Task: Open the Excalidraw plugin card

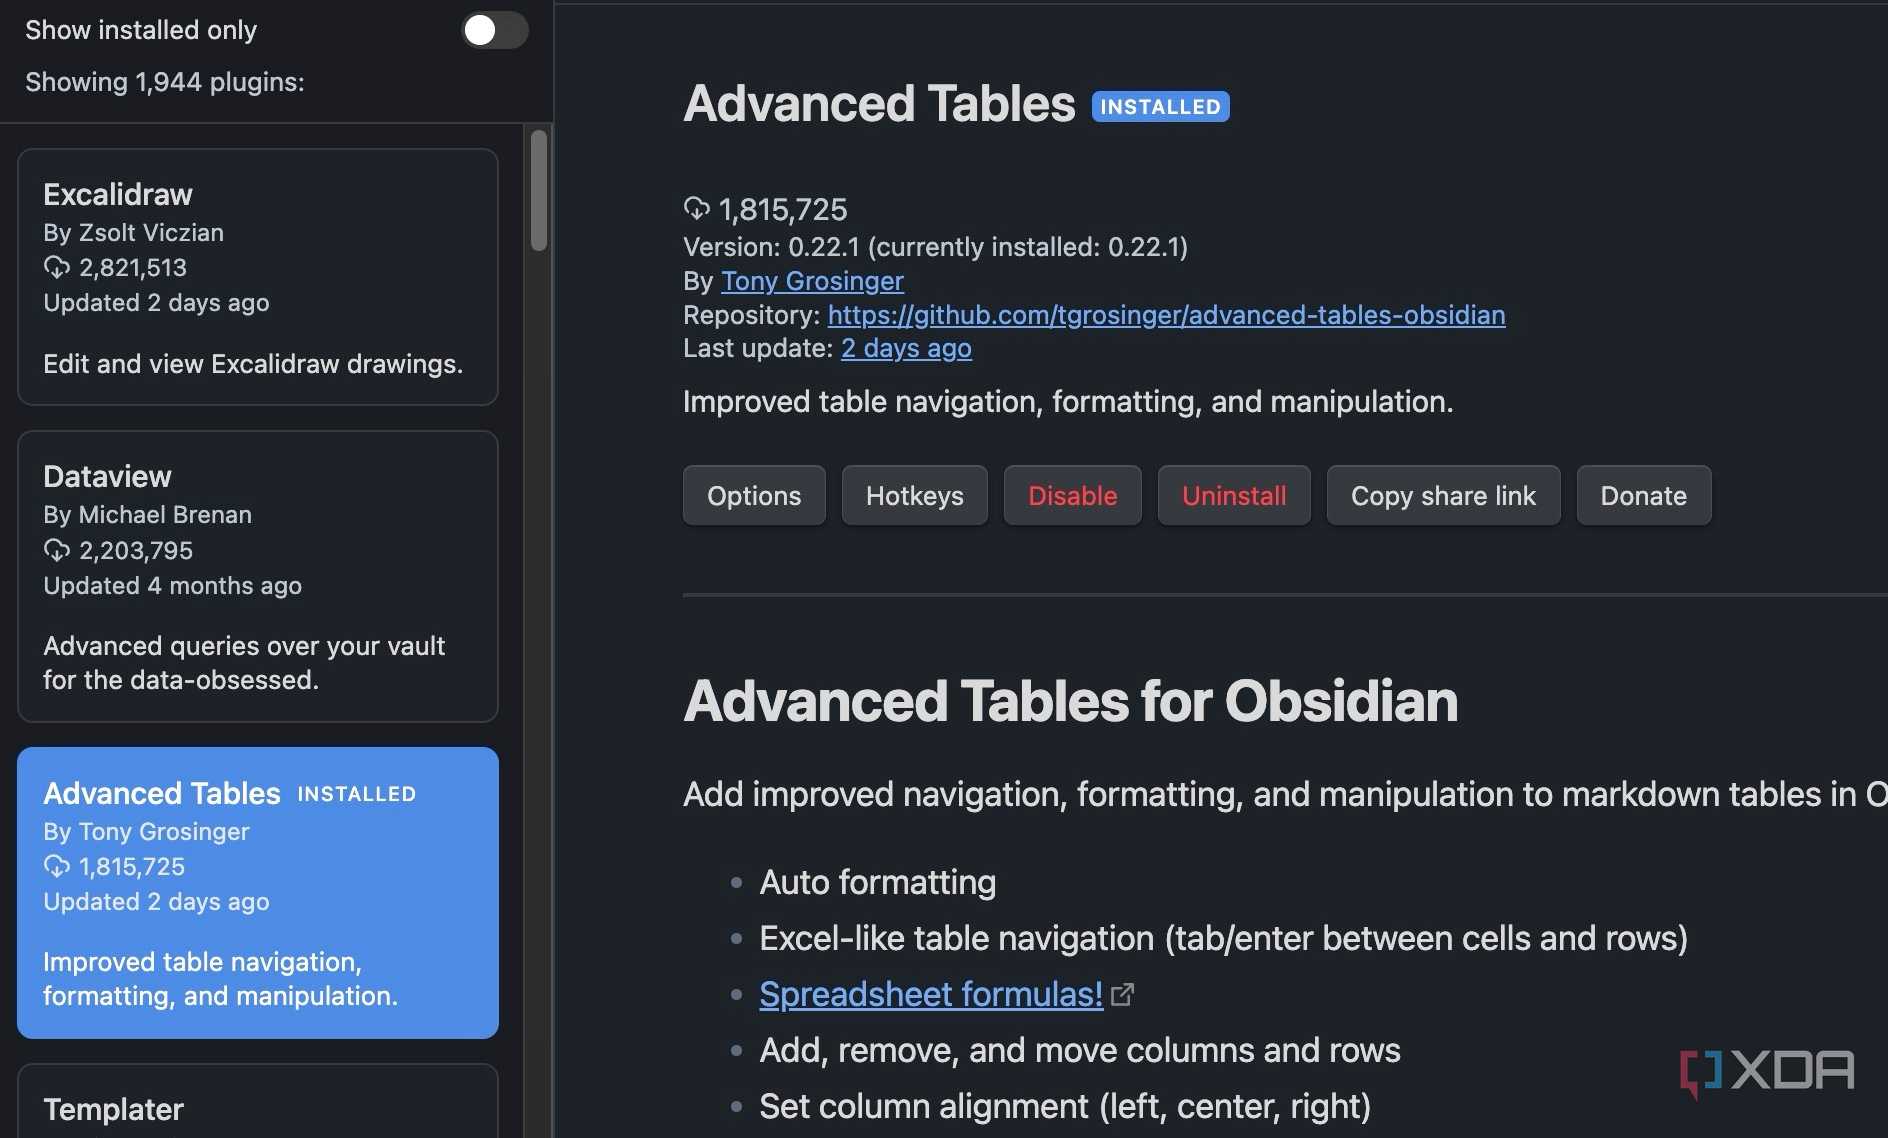Action: coord(258,277)
